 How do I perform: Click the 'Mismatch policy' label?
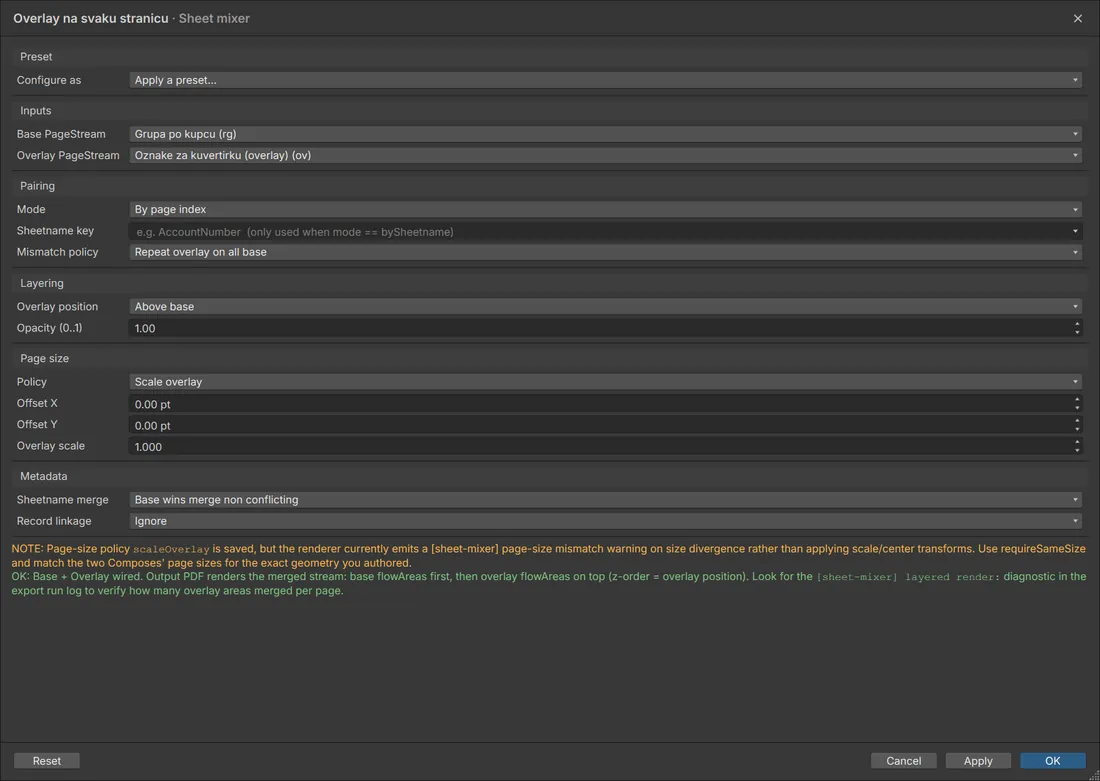[x=58, y=252]
